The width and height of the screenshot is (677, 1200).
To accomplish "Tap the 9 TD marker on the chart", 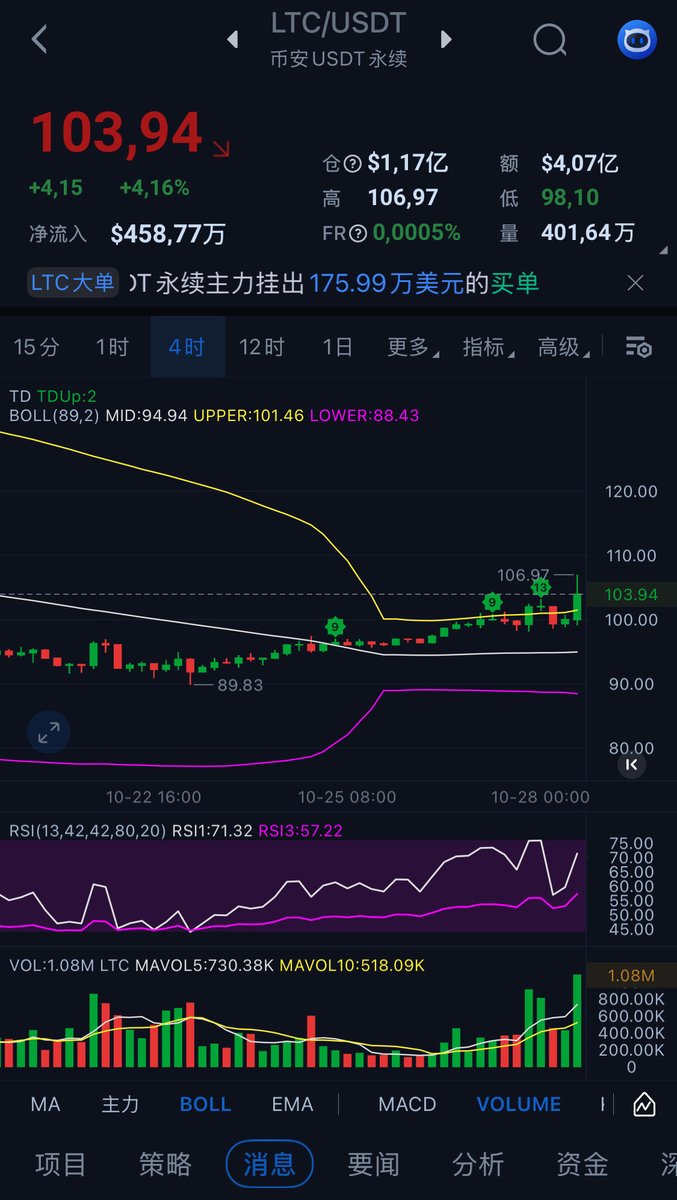I will click(336, 627).
